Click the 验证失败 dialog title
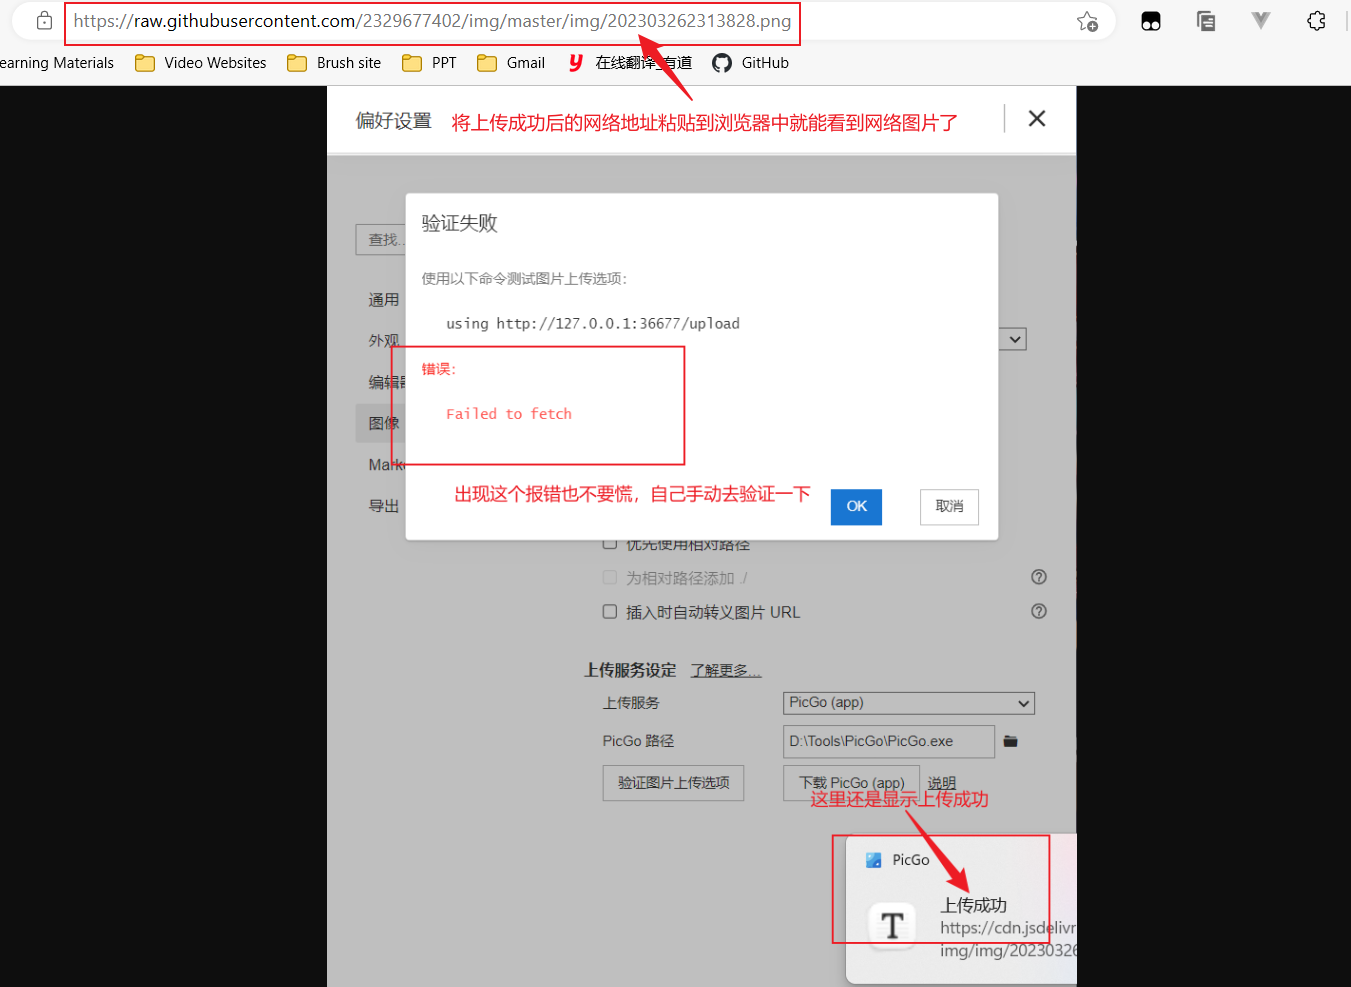This screenshot has width=1351, height=987. coord(459,223)
